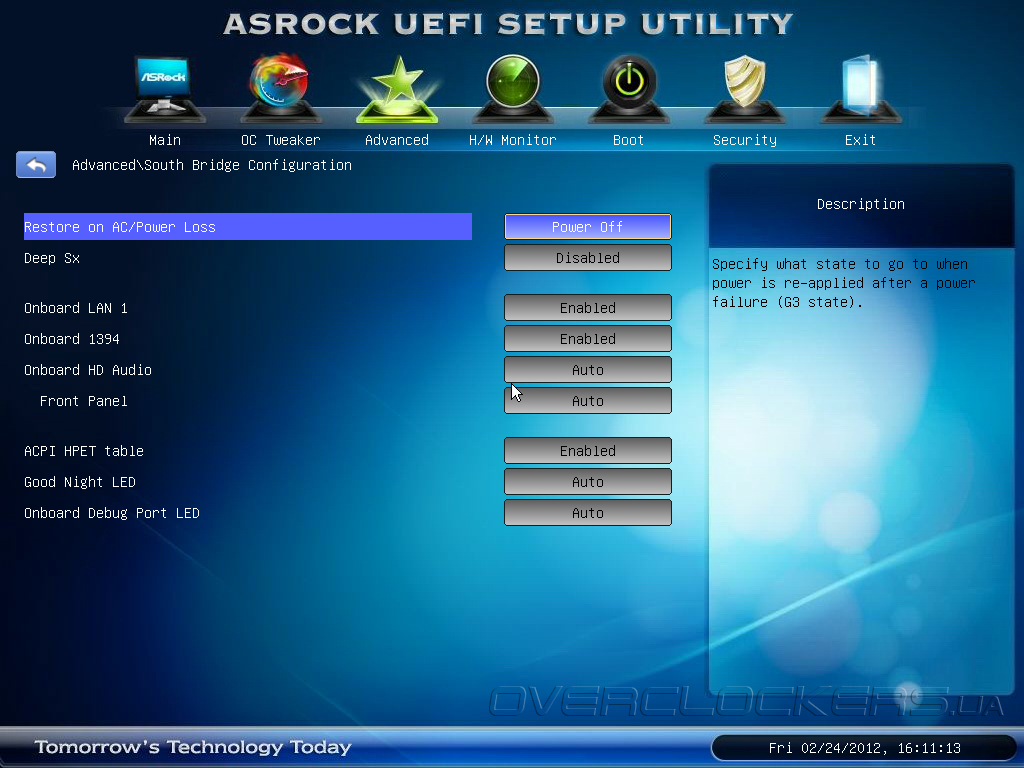The width and height of the screenshot is (1024, 768).
Task: Select the Advanced green star icon
Action: click(397, 89)
